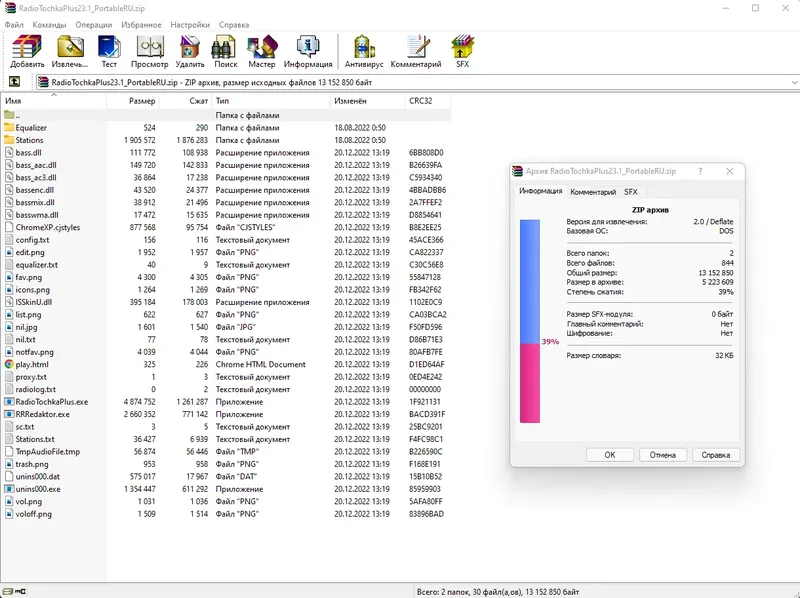The image size is (800, 598).
Task: Open the Избранное menu
Action: pos(141,24)
